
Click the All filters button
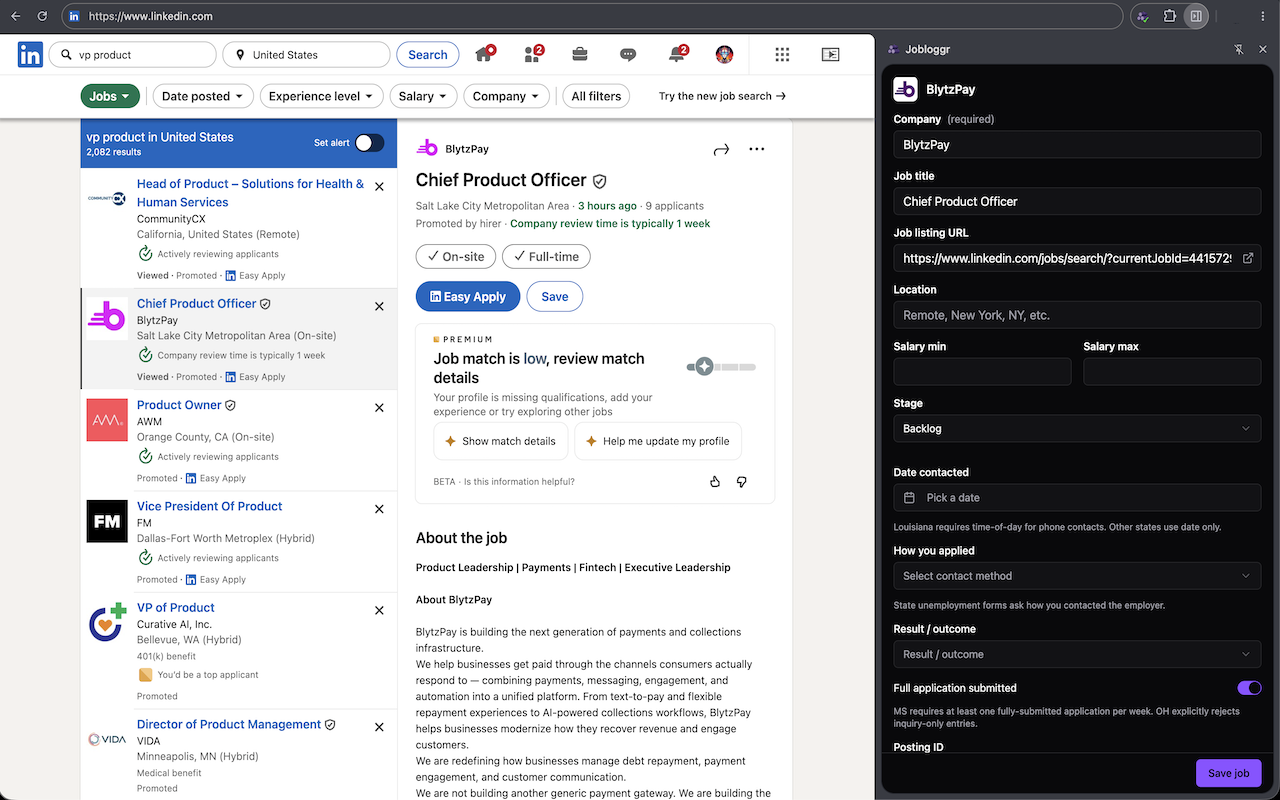pos(596,96)
